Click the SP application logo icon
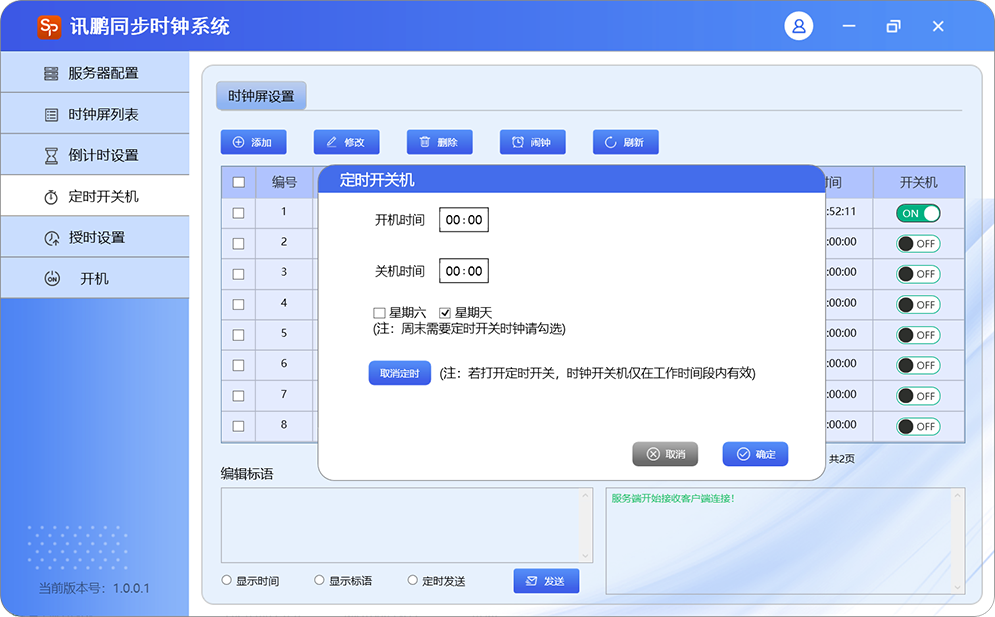The height and width of the screenshot is (617, 995). [49, 27]
